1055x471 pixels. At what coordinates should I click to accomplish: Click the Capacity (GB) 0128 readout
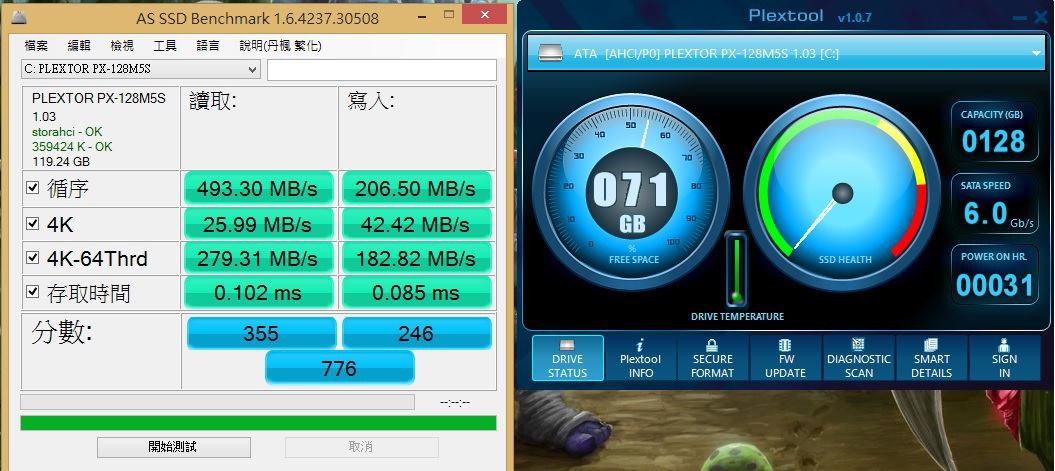[x=994, y=133]
